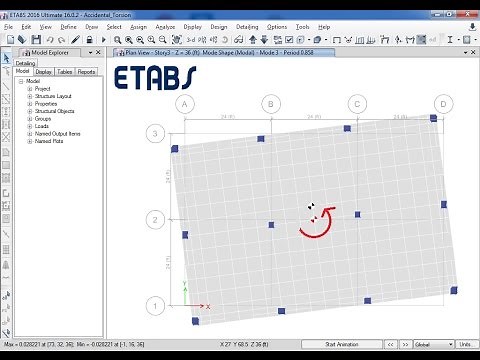The width and height of the screenshot is (480, 360).
Task: Open the File menu
Action: pos(8,27)
